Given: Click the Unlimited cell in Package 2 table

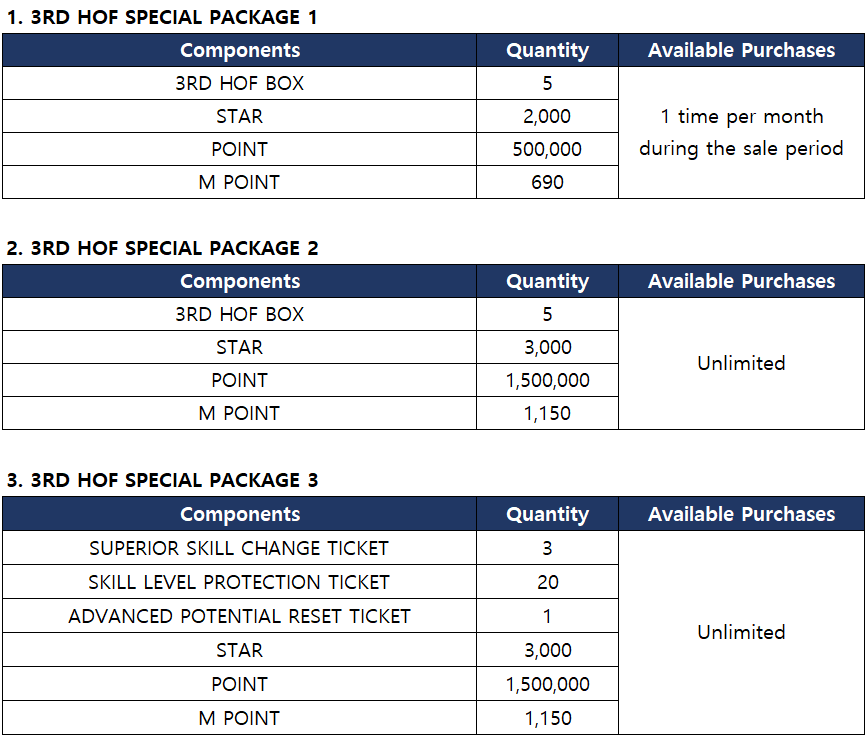Looking at the screenshot, I should point(741,363).
